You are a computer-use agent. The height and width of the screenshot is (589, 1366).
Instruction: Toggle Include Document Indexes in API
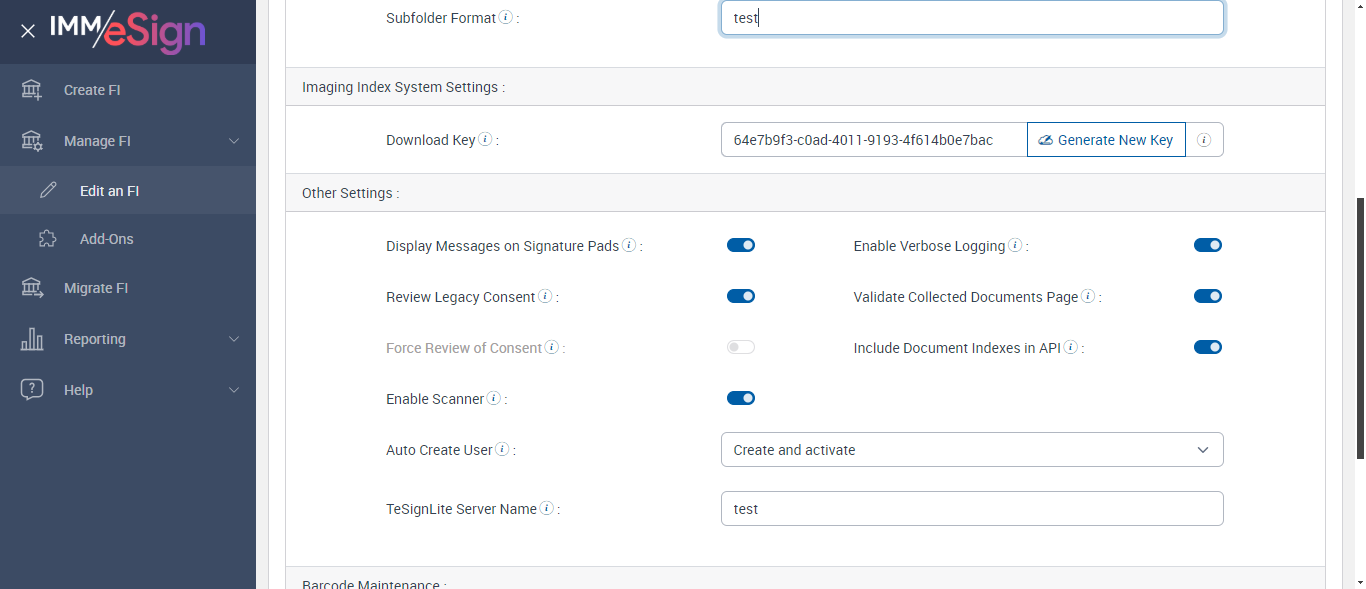(x=1208, y=347)
